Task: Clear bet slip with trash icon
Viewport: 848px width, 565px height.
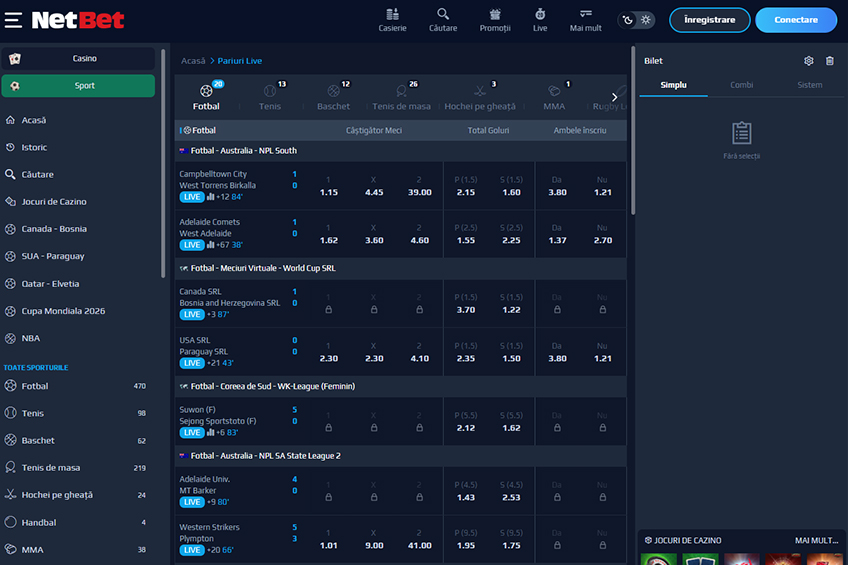Action: [830, 61]
